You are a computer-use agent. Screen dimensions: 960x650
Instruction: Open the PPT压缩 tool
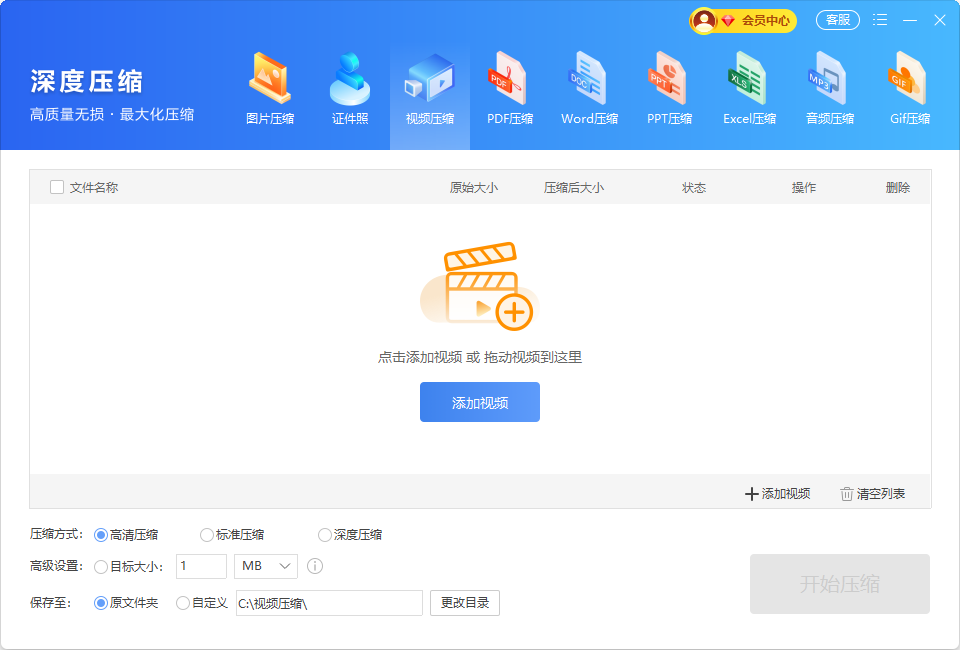click(669, 92)
